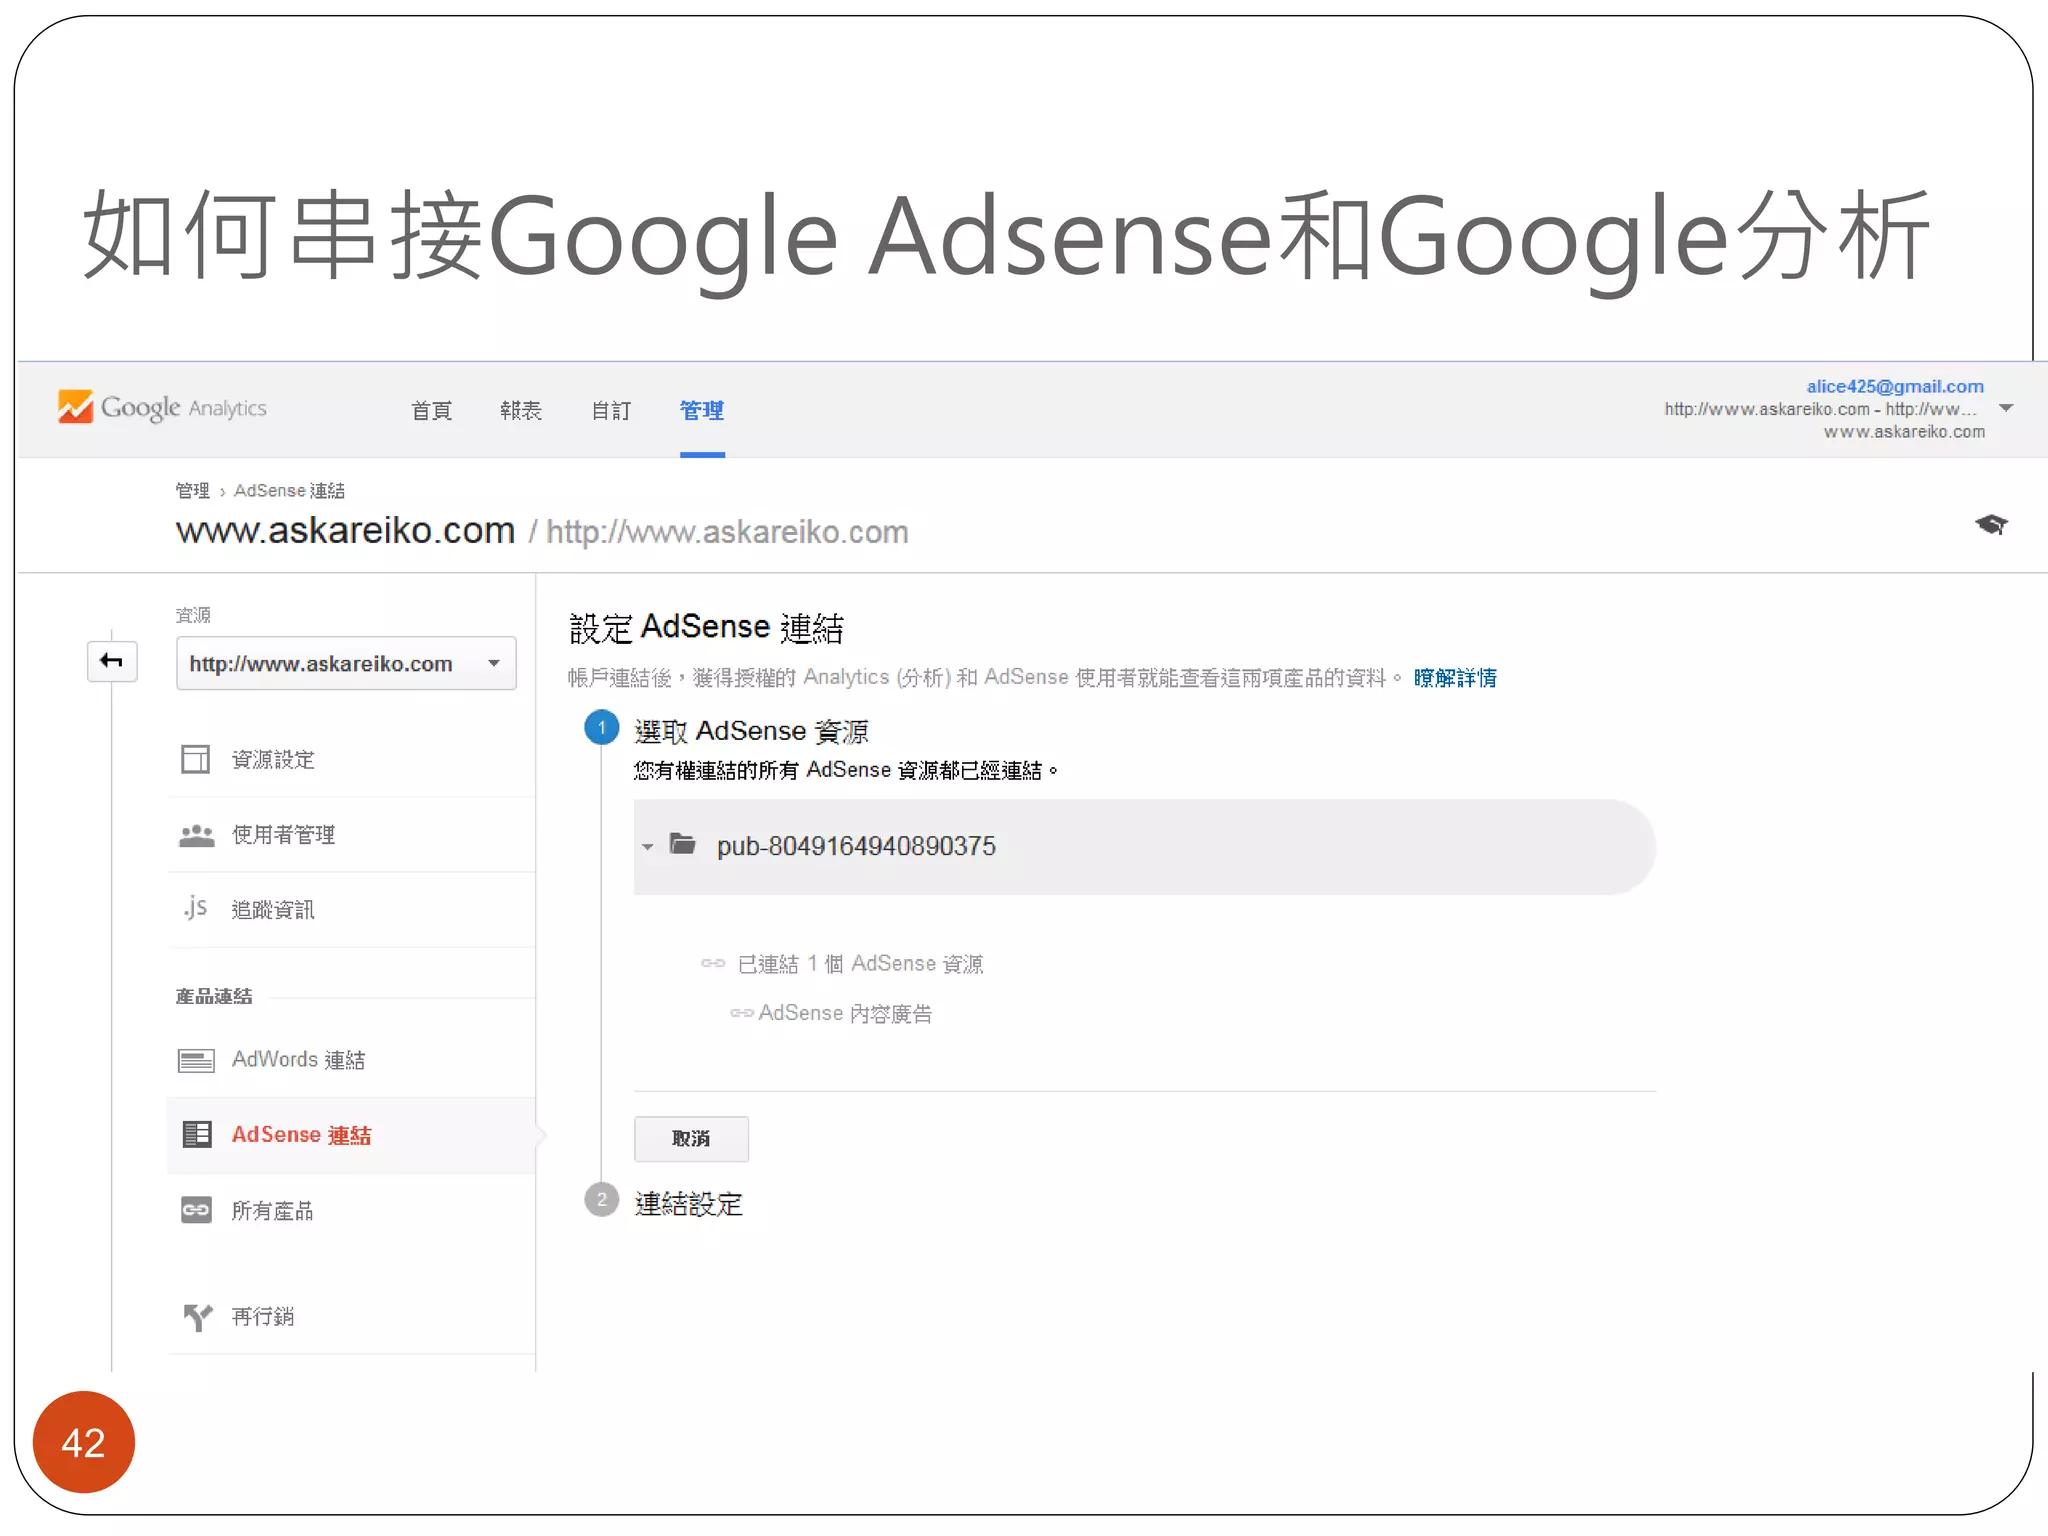Click the folder icon beside pub-8049164940890375
The image size is (2048, 1536).
tap(683, 844)
